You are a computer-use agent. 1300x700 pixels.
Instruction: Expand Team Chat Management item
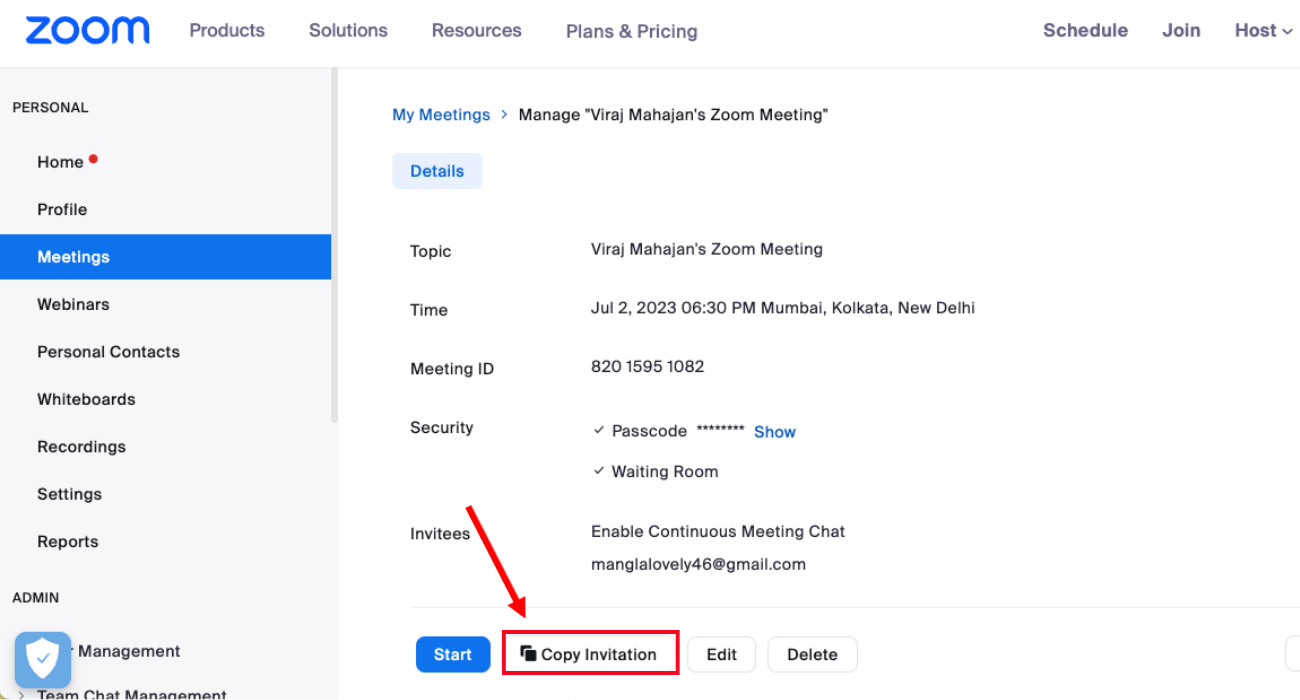point(131,694)
